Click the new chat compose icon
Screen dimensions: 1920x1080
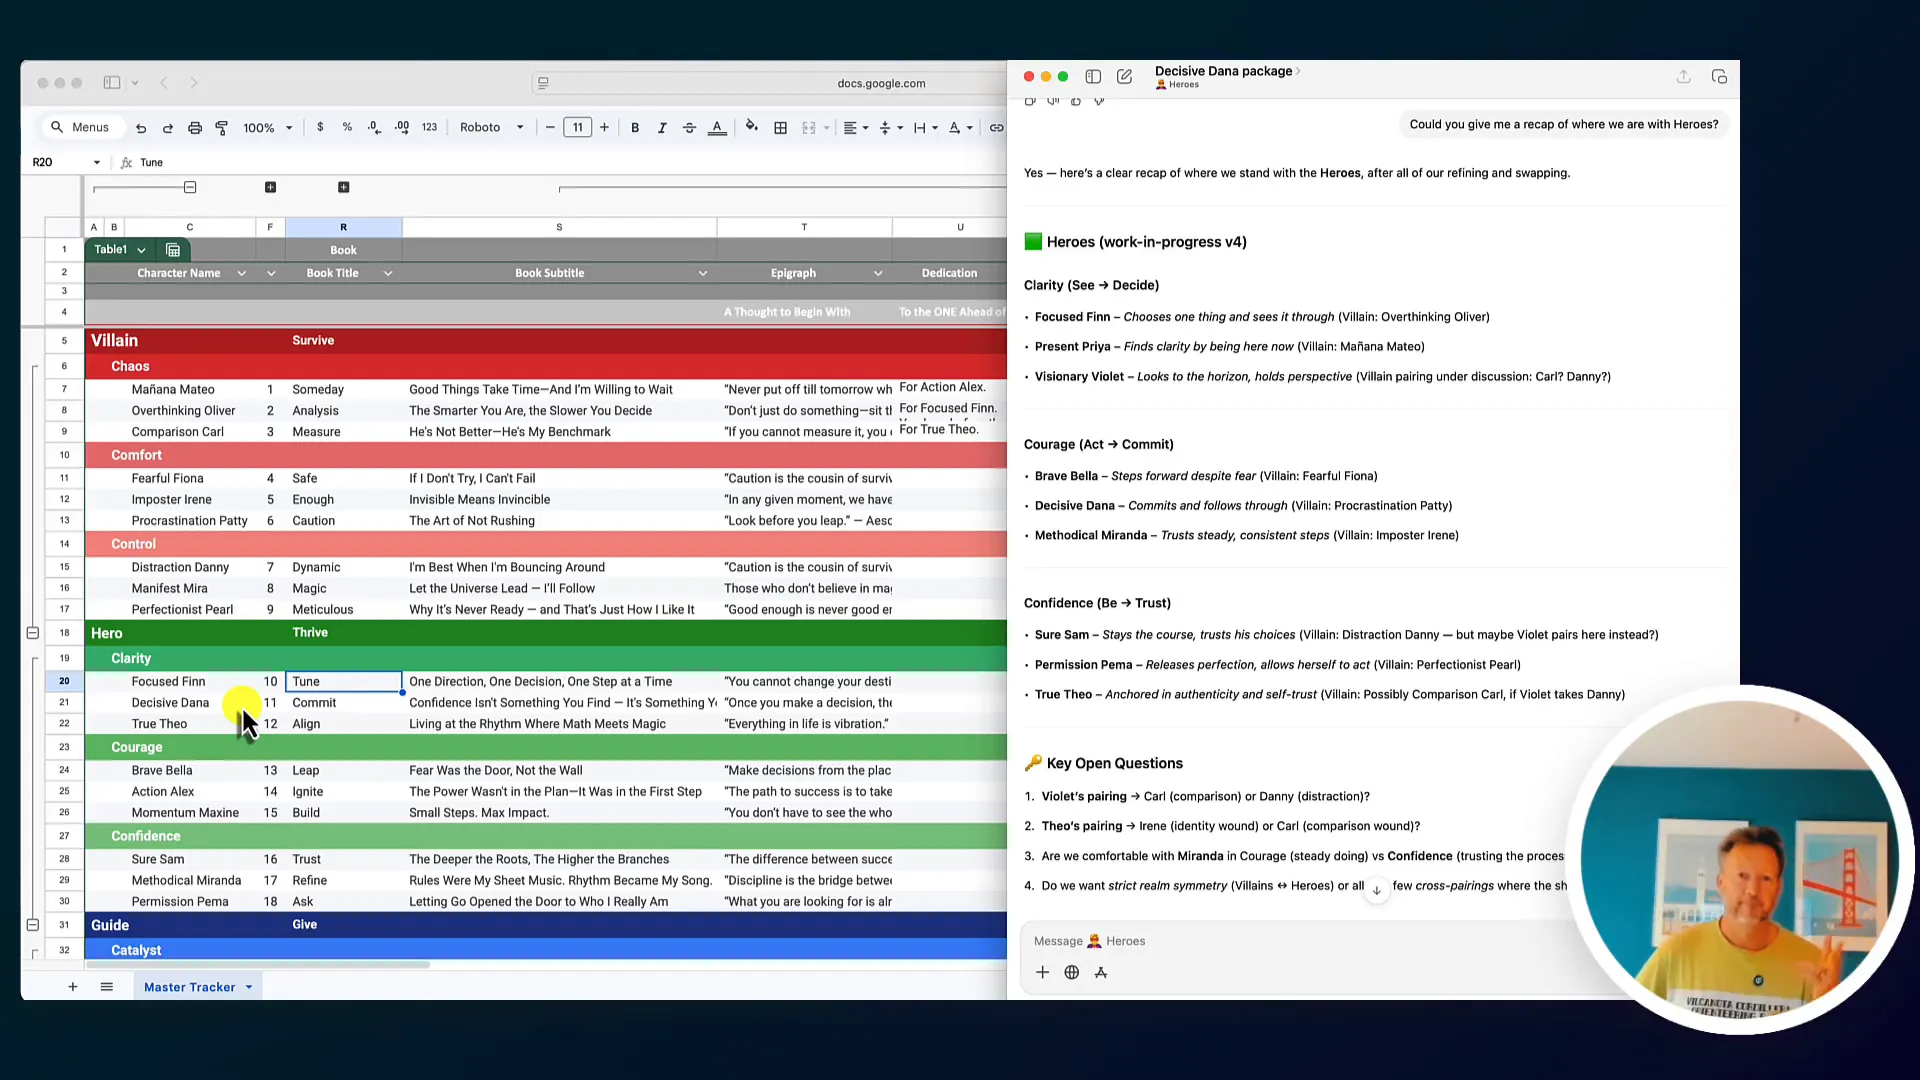(1124, 77)
